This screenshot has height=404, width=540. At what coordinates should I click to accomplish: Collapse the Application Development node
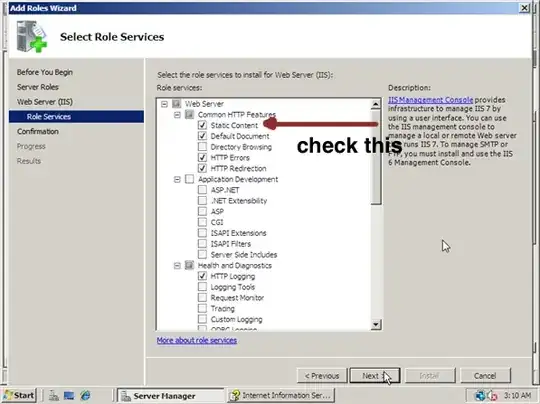[177, 179]
